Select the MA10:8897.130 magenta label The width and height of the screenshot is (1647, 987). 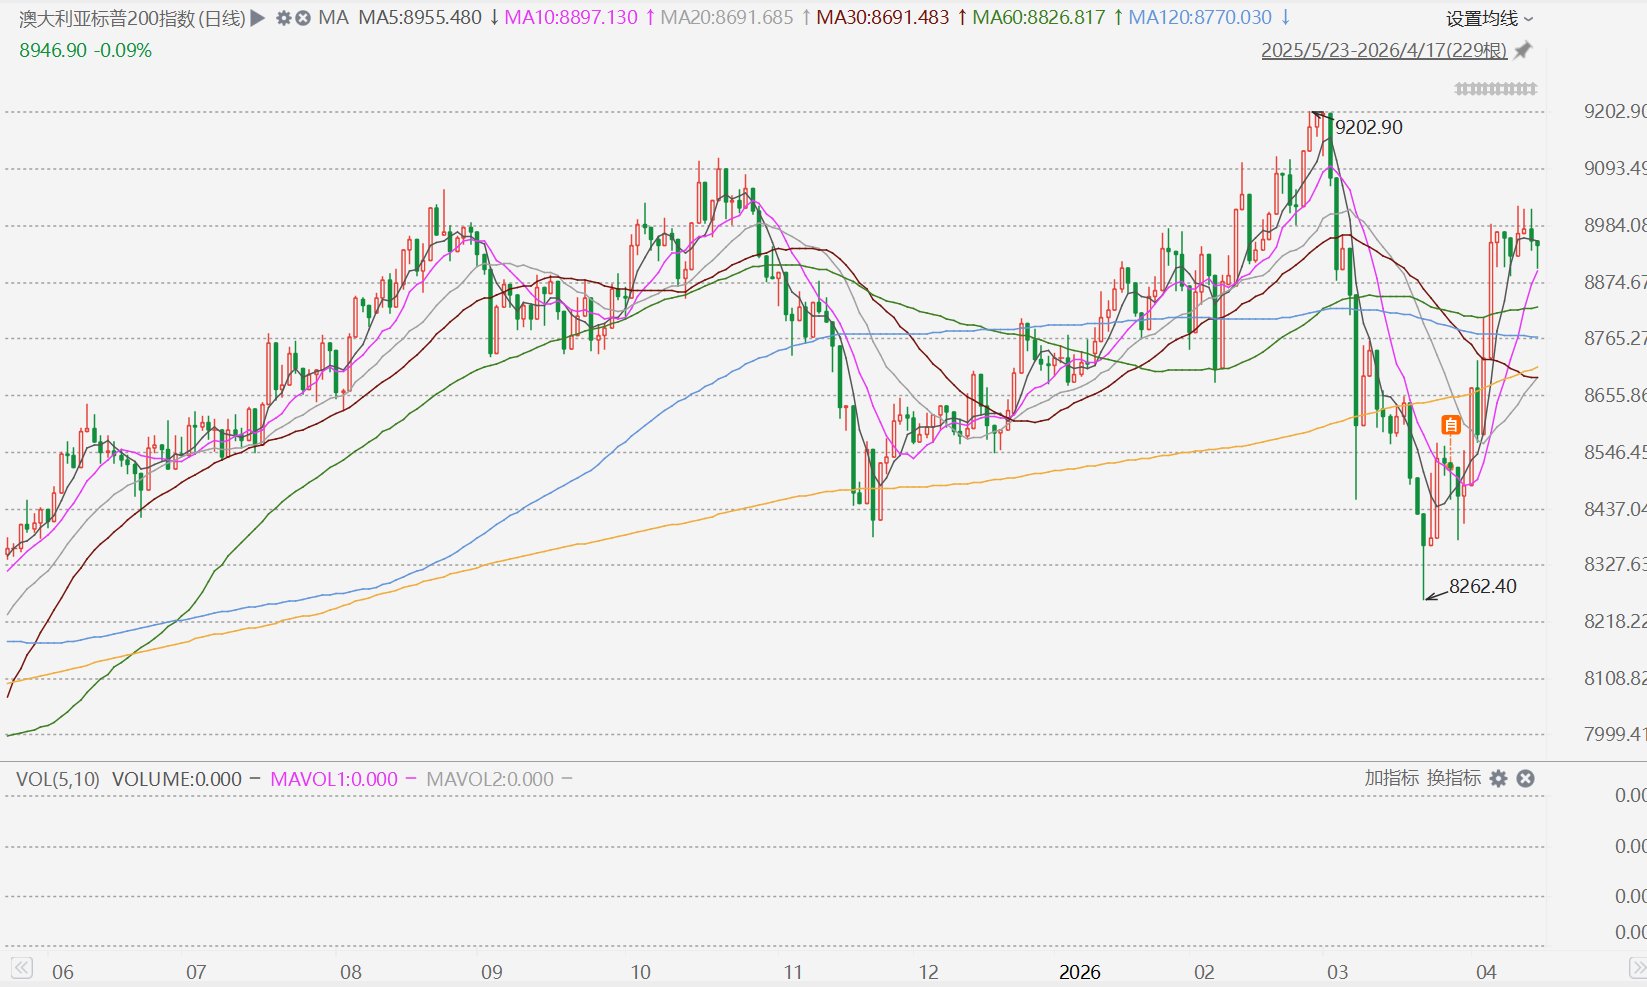tap(571, 18)
